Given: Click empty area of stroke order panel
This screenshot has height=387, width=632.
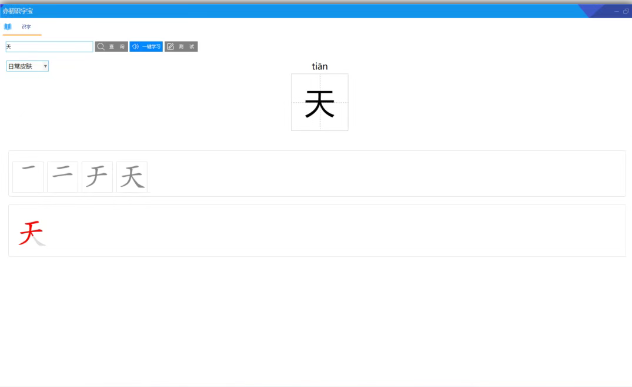Looking at the screenshot, I should coord(383,174).
